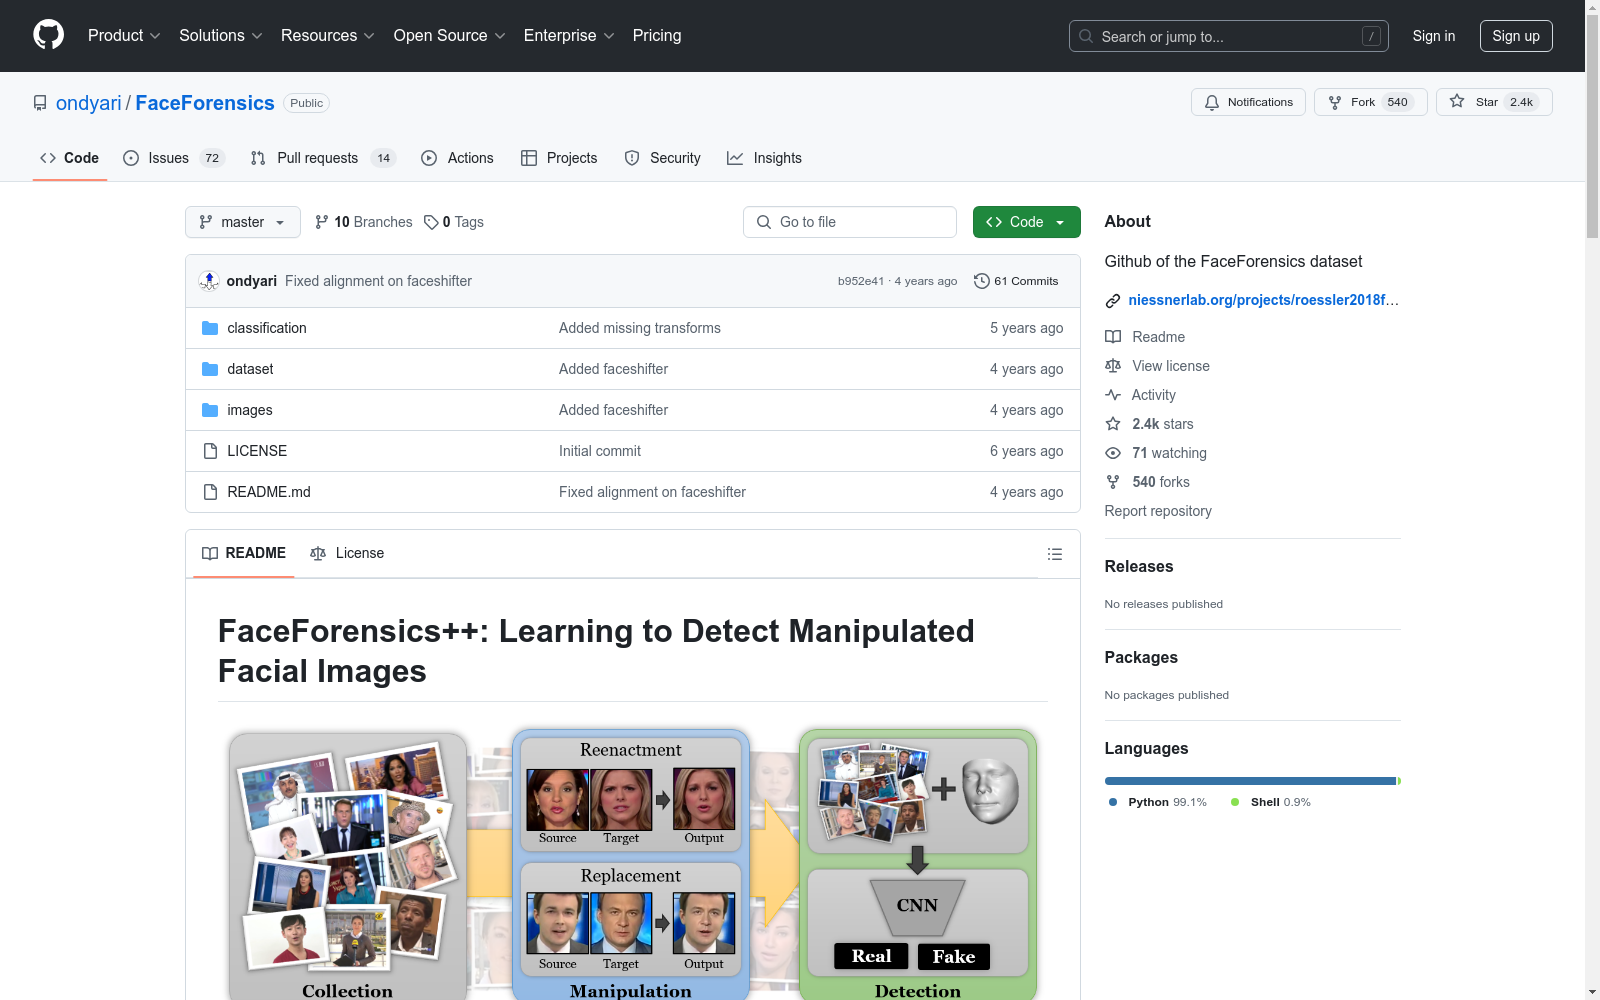
Task: Open the 'Initial commit' message link
Action: tap(600, 451)
